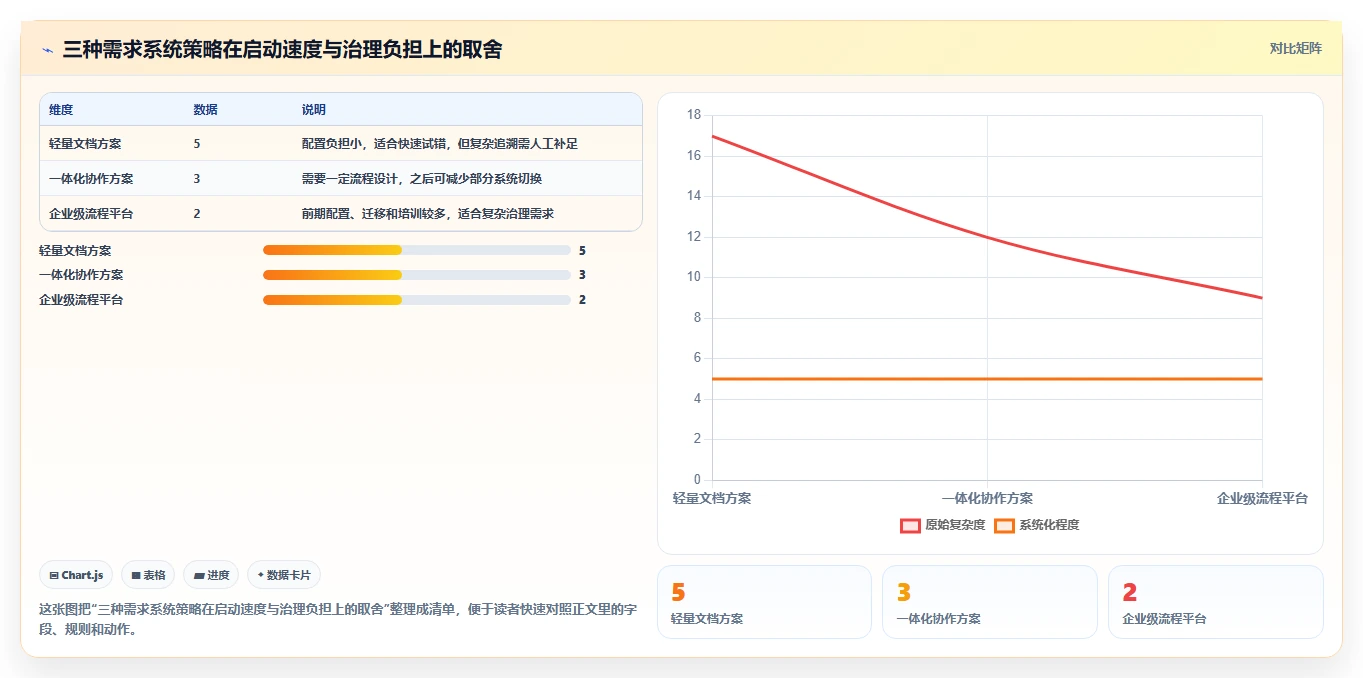Click the value 3 after the 一体化协作方案 bar
The image size is (1363, 678).
point(582,275)
